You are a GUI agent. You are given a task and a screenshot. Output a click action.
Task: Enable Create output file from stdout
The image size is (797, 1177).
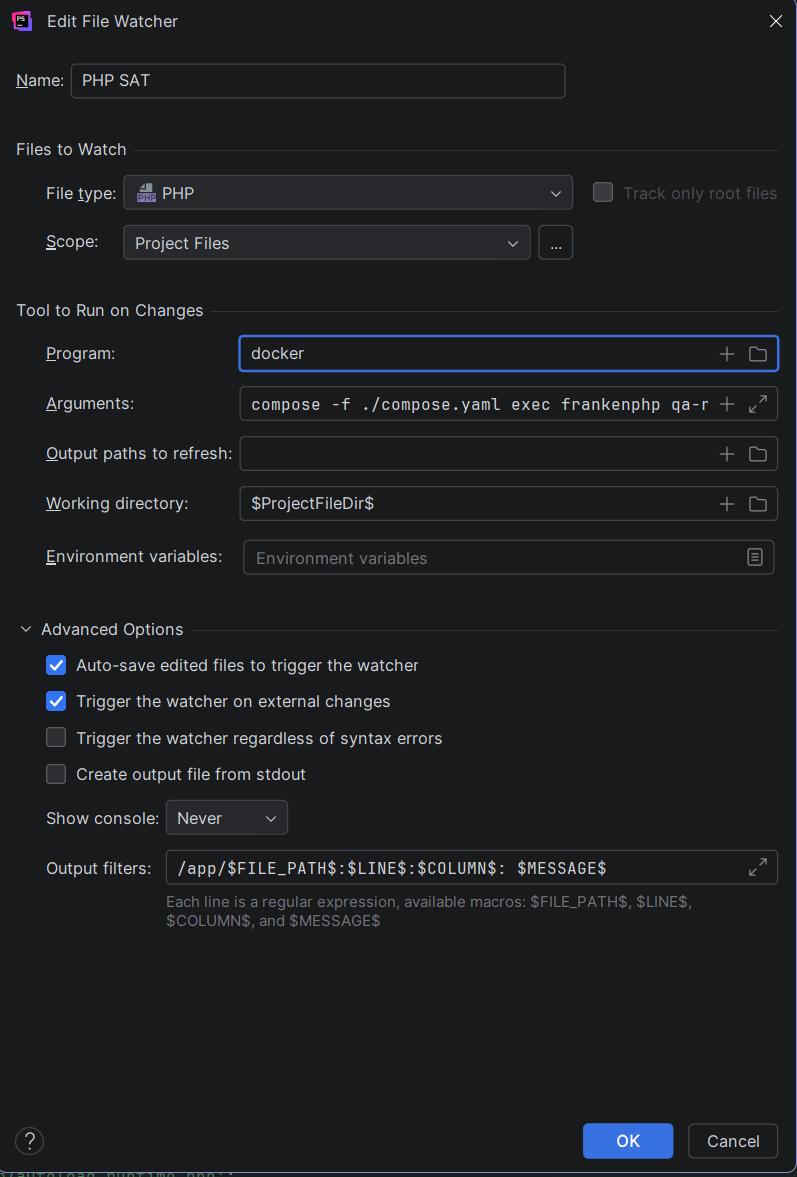click(56, 774)
